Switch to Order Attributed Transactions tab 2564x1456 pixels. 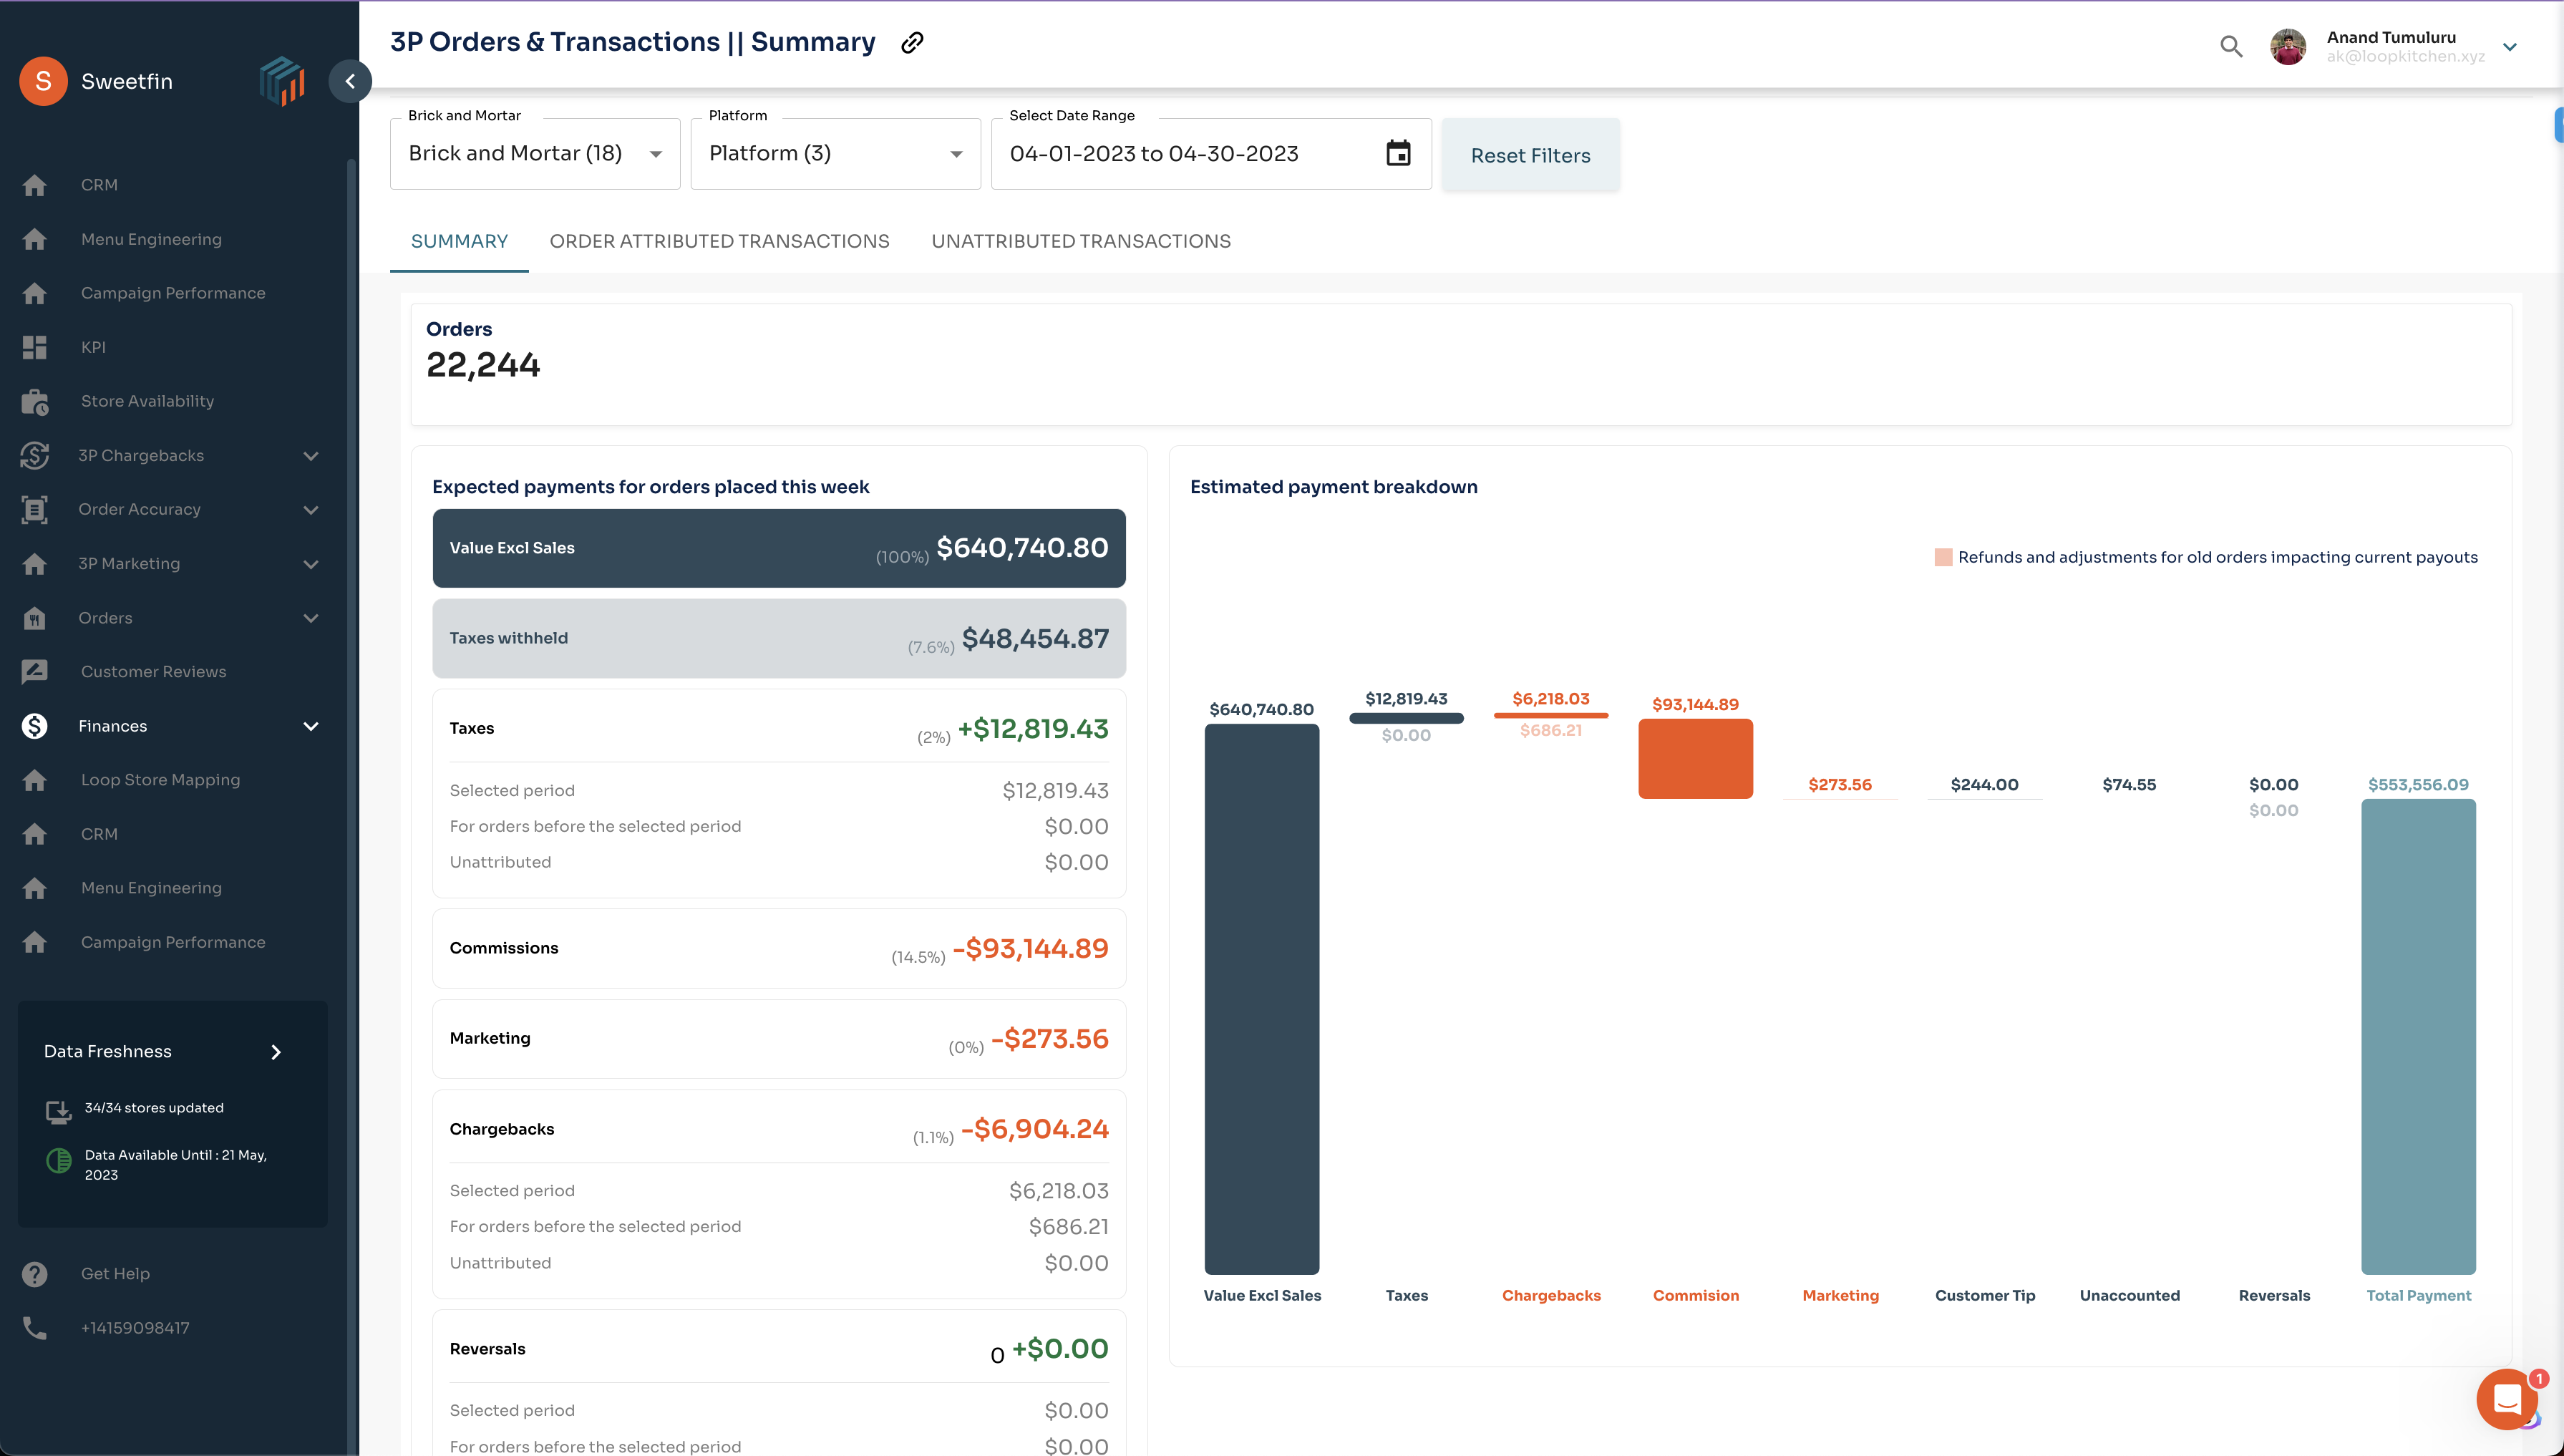pyautogui.click(x=719, y=241)
